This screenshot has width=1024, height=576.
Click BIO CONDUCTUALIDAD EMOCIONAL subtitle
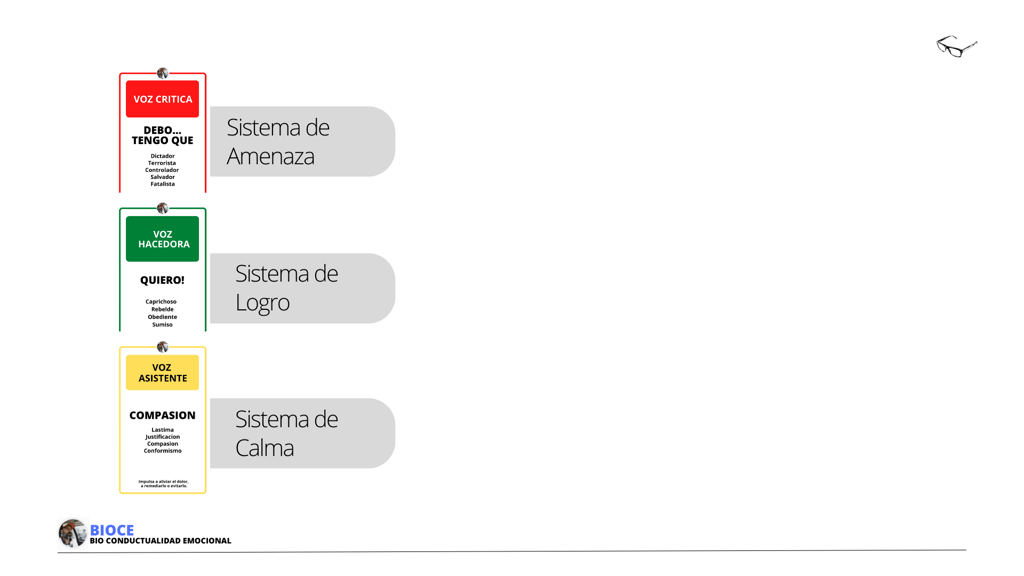point(160,541)
